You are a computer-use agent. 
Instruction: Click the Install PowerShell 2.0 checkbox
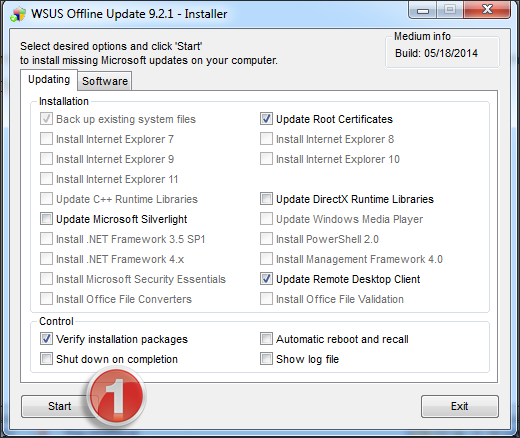tap(266, 239)
